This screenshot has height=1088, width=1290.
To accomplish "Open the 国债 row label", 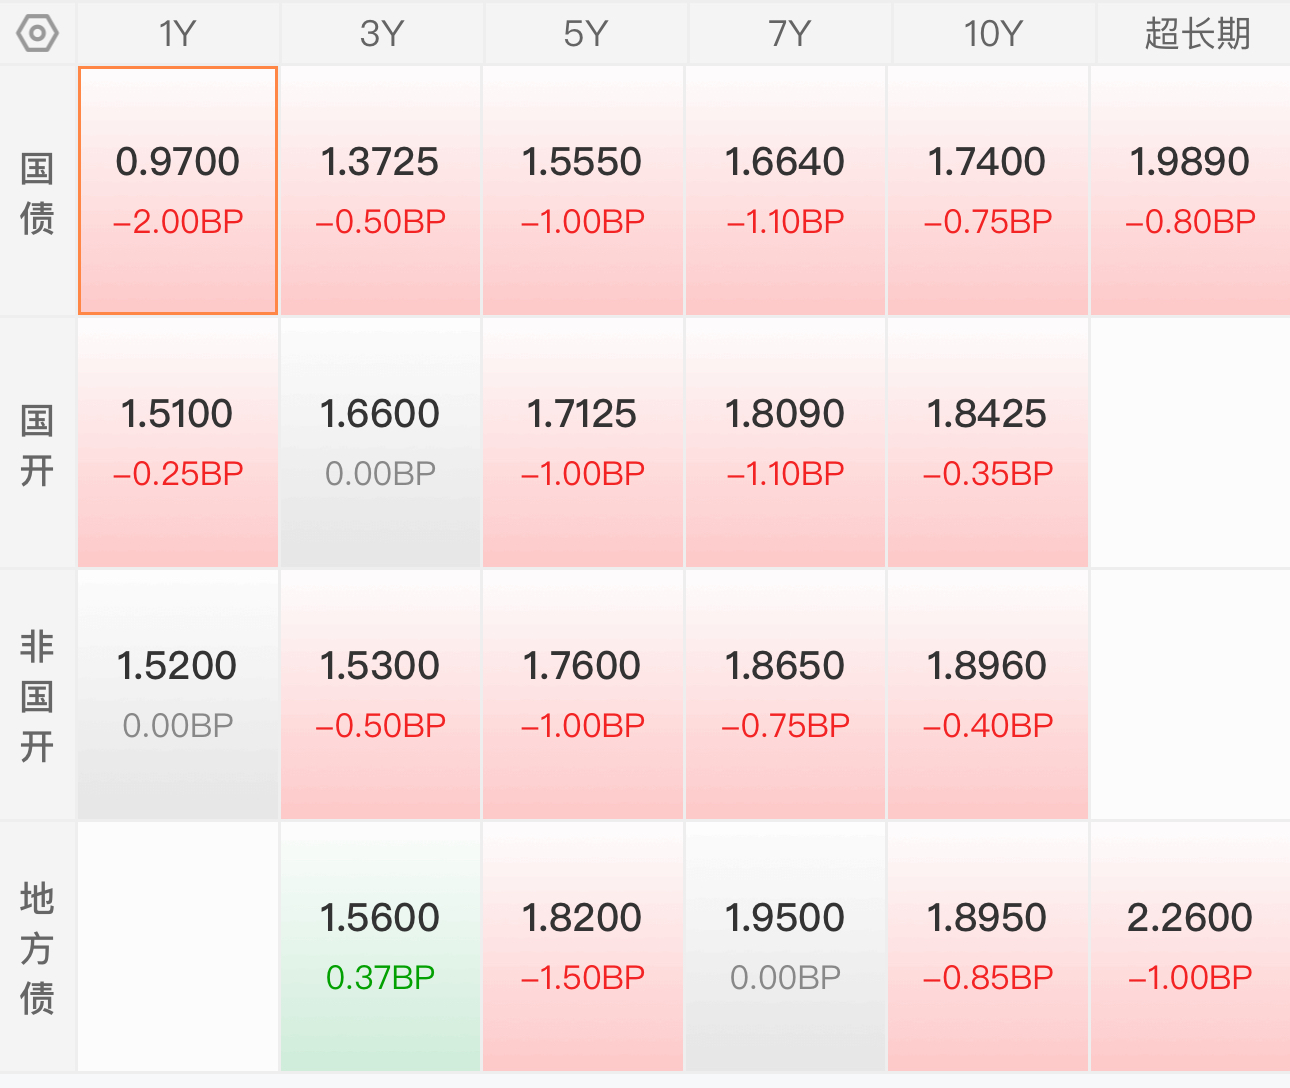I will pos(37,193).
